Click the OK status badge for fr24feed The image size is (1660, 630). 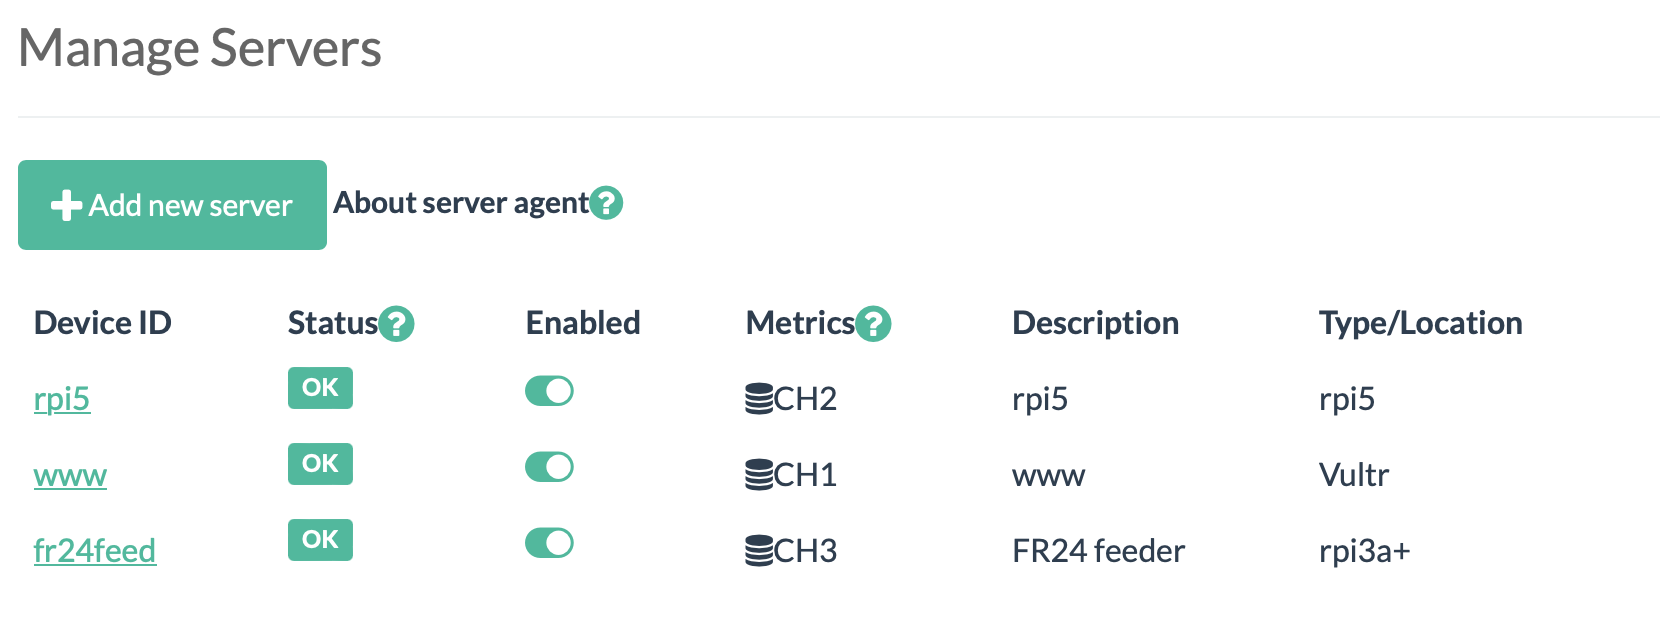pyautogui.click(x=320, y=540)
